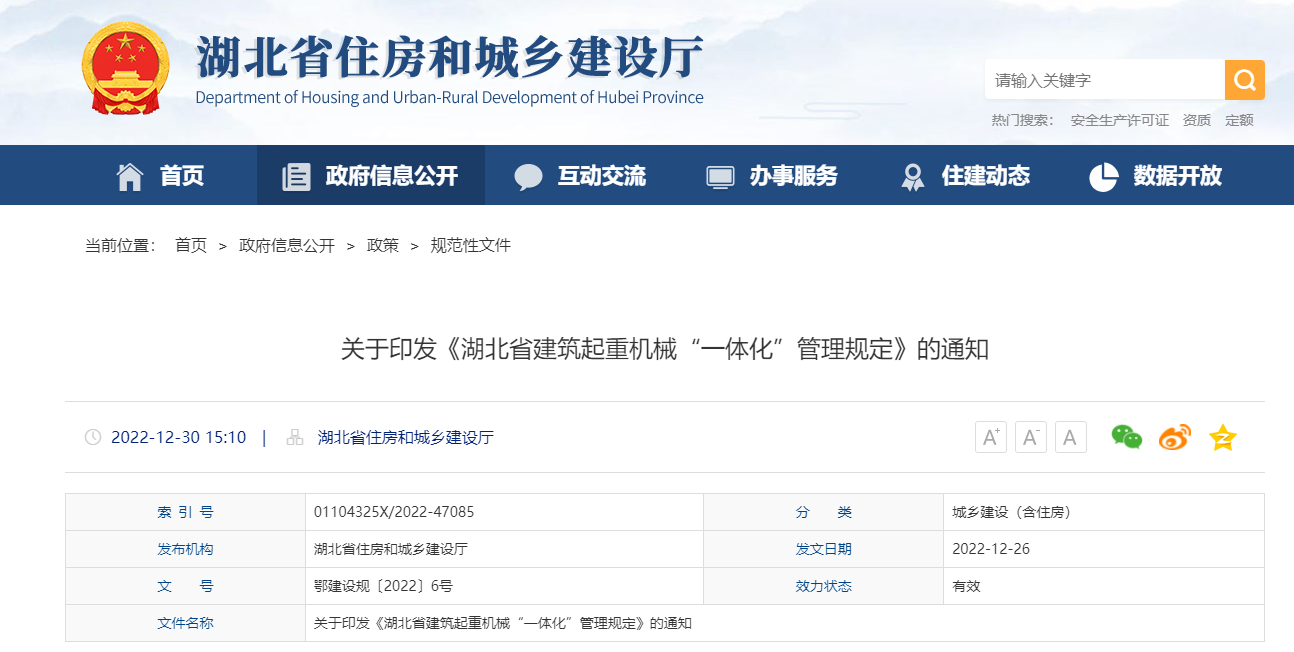Open the 互动交流 navigation tab

coord(580,176)
